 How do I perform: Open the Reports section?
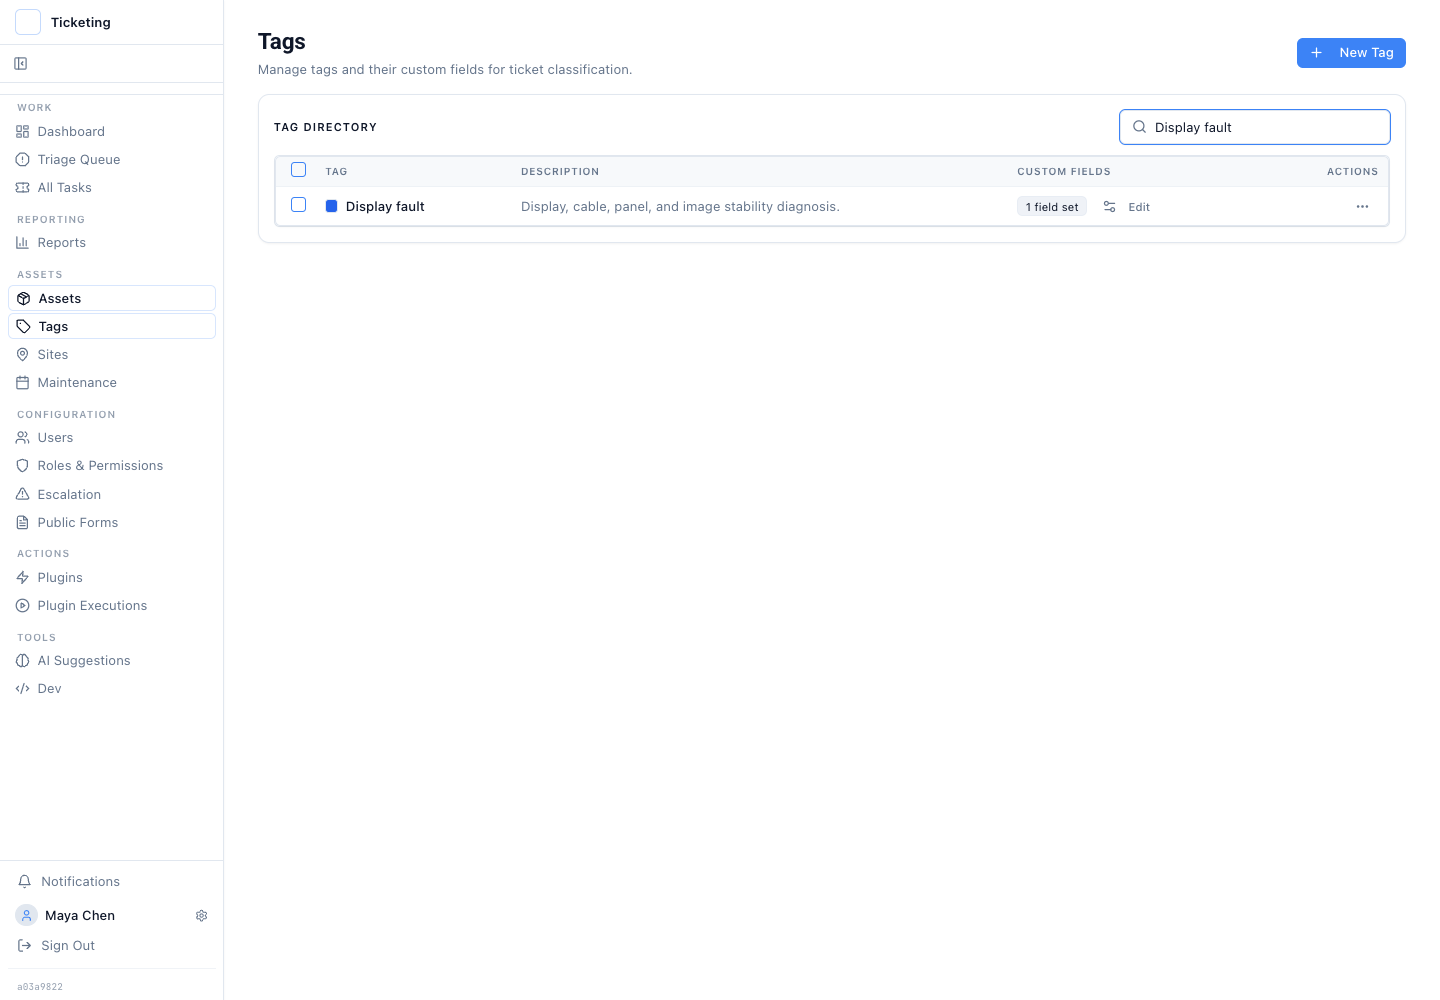112,243
